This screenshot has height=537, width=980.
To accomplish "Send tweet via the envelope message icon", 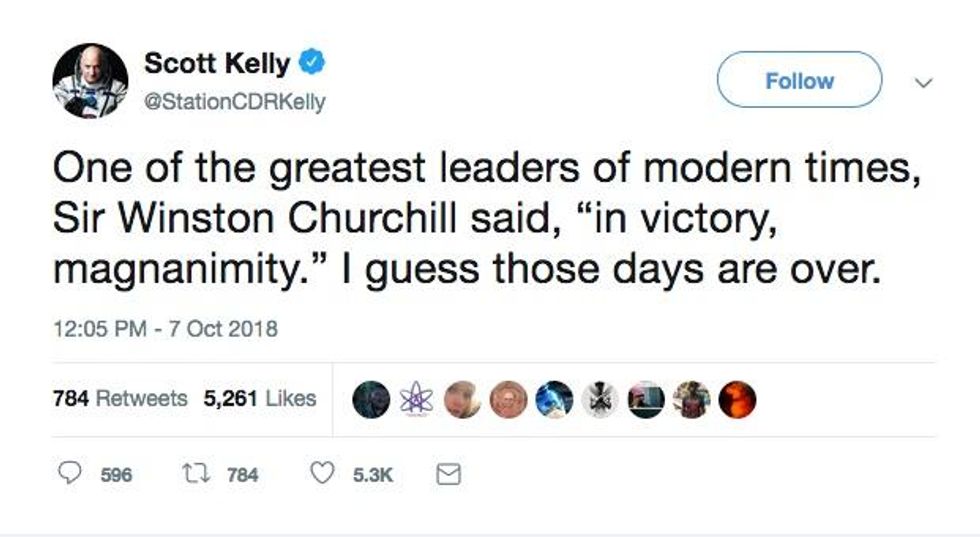I will click(449, 476).
